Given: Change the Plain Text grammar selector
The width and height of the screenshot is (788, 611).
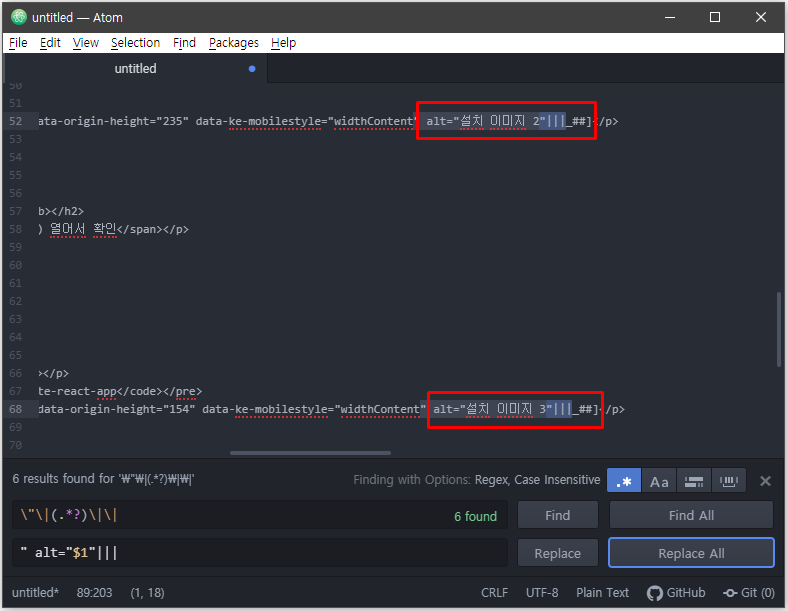Looking at the screenshot, I should coord(602,593).
